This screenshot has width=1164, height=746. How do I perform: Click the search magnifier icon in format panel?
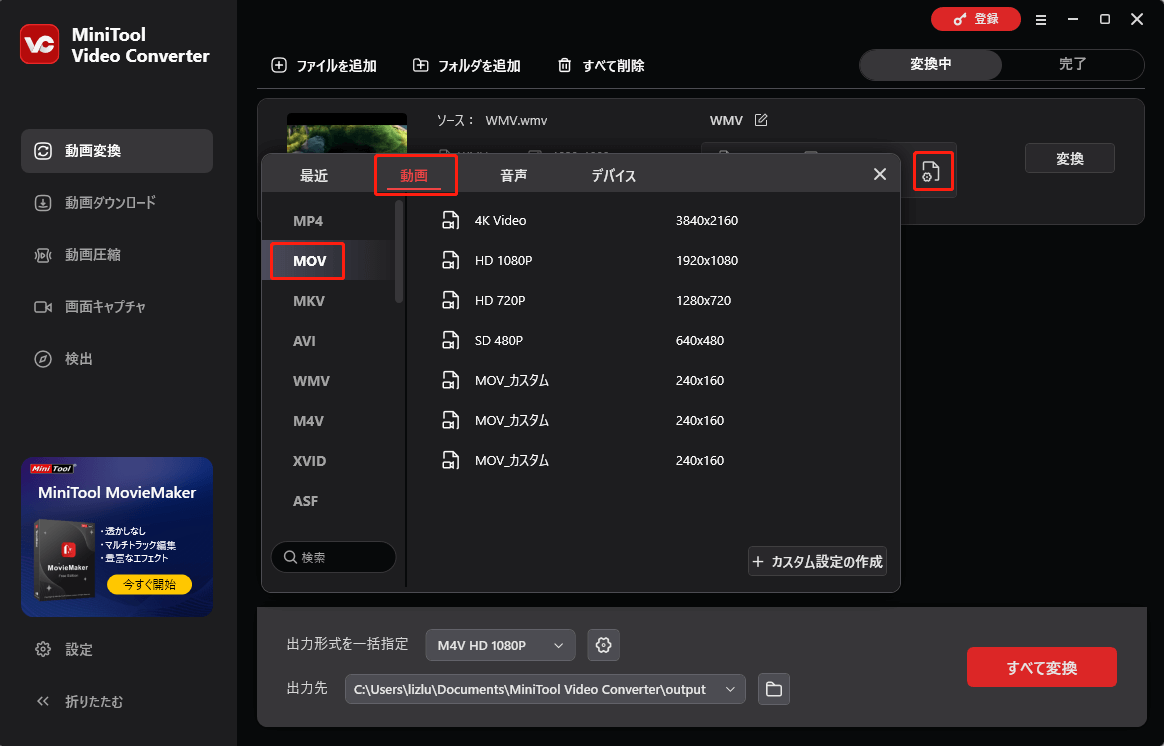[290, 557]
